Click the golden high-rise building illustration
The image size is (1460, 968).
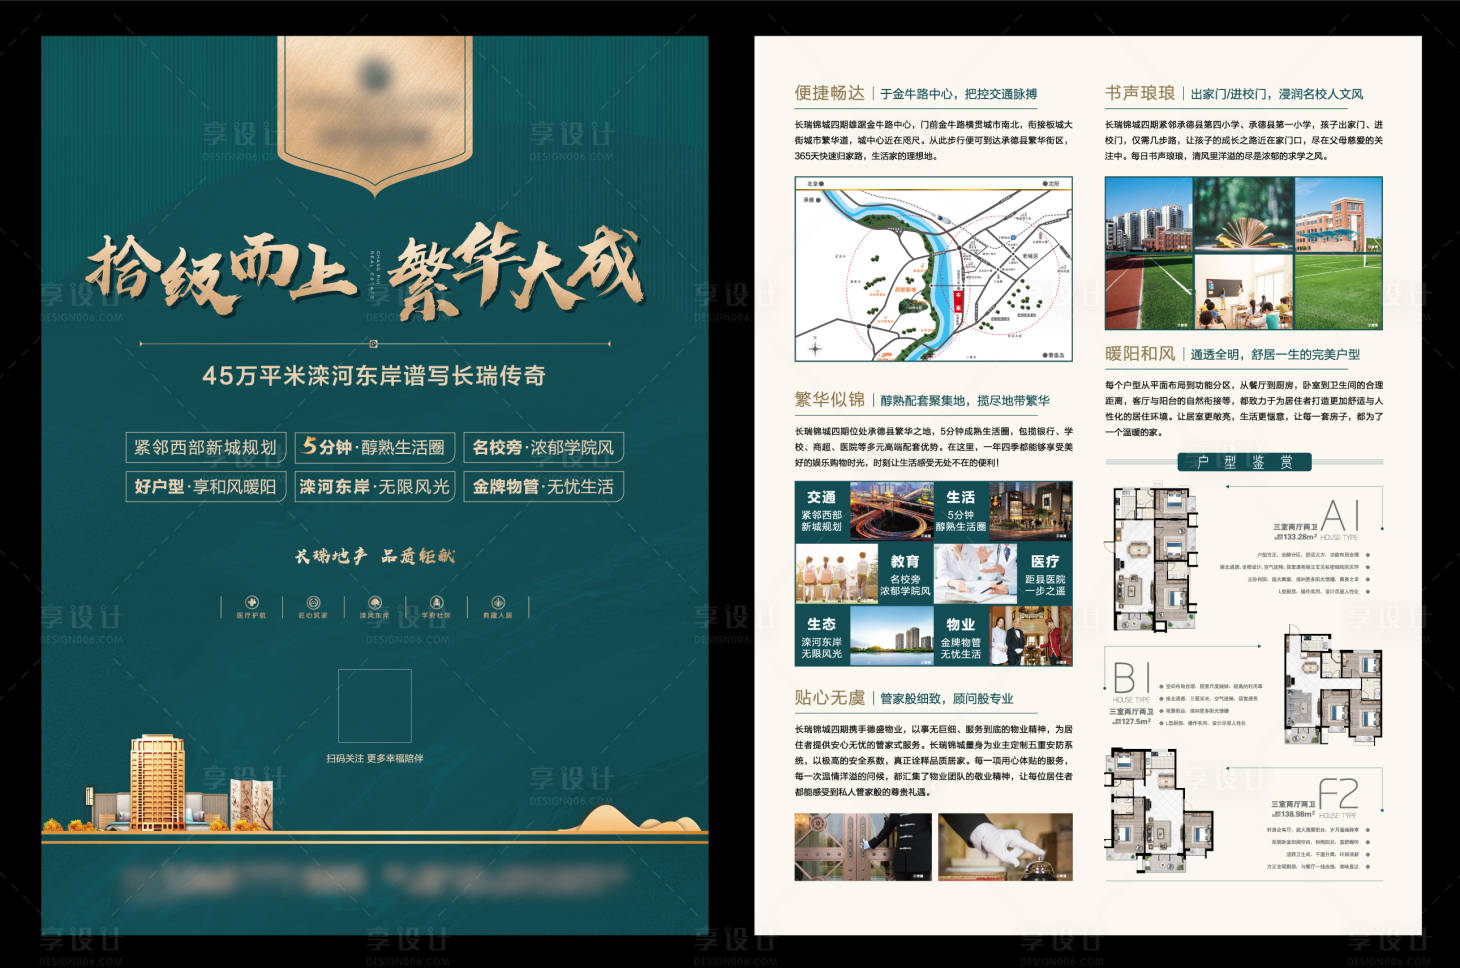[x=157, y=783]
